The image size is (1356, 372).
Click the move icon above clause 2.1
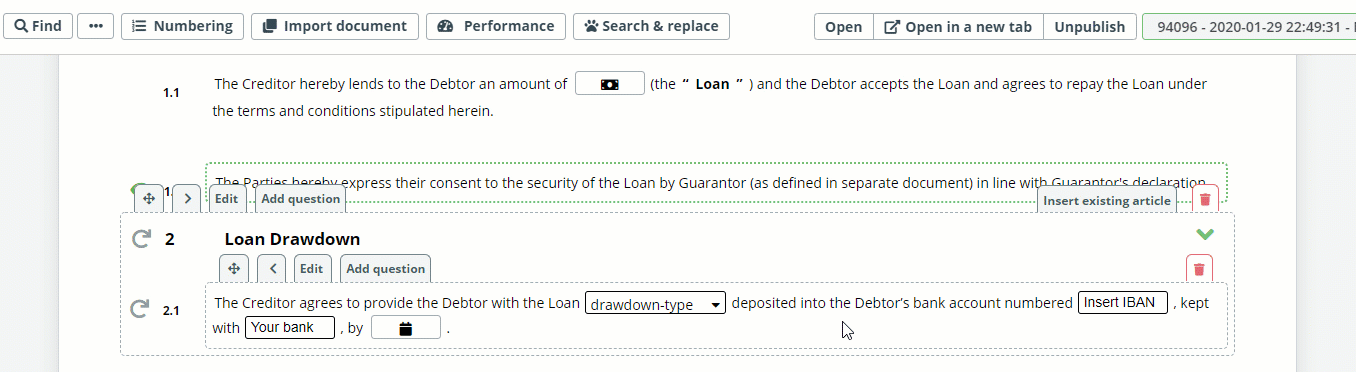point(234,268)
